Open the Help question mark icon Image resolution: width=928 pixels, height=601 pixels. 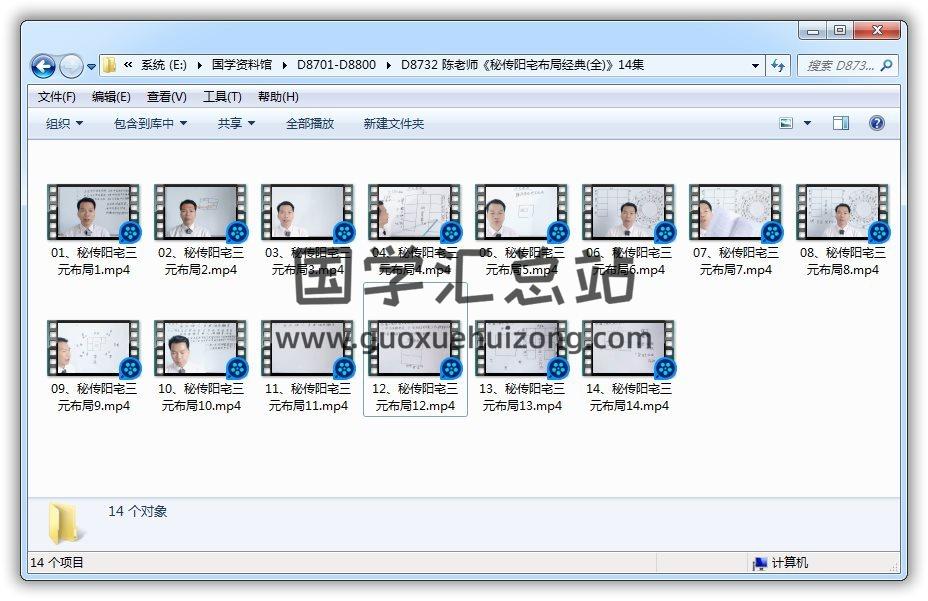pos(876,123)
